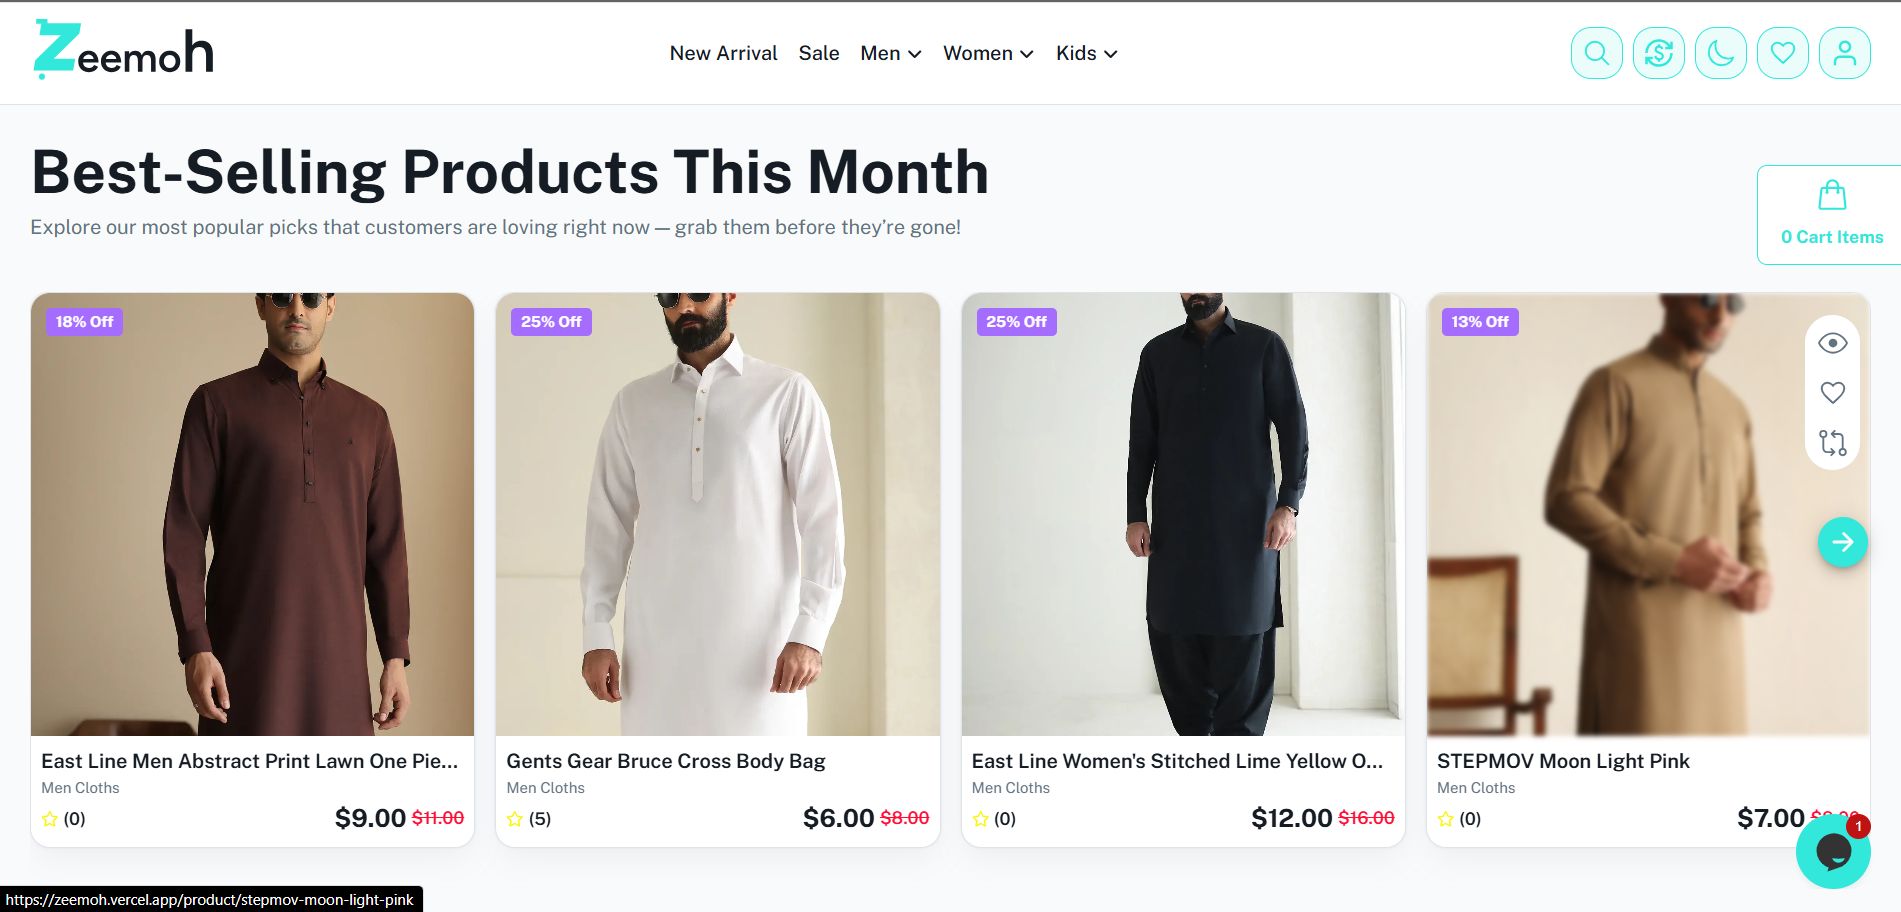The width and height of the screenshot is (1901, 912).
Task: Open the Sale menu item
Action: click(x=818, y=53)
